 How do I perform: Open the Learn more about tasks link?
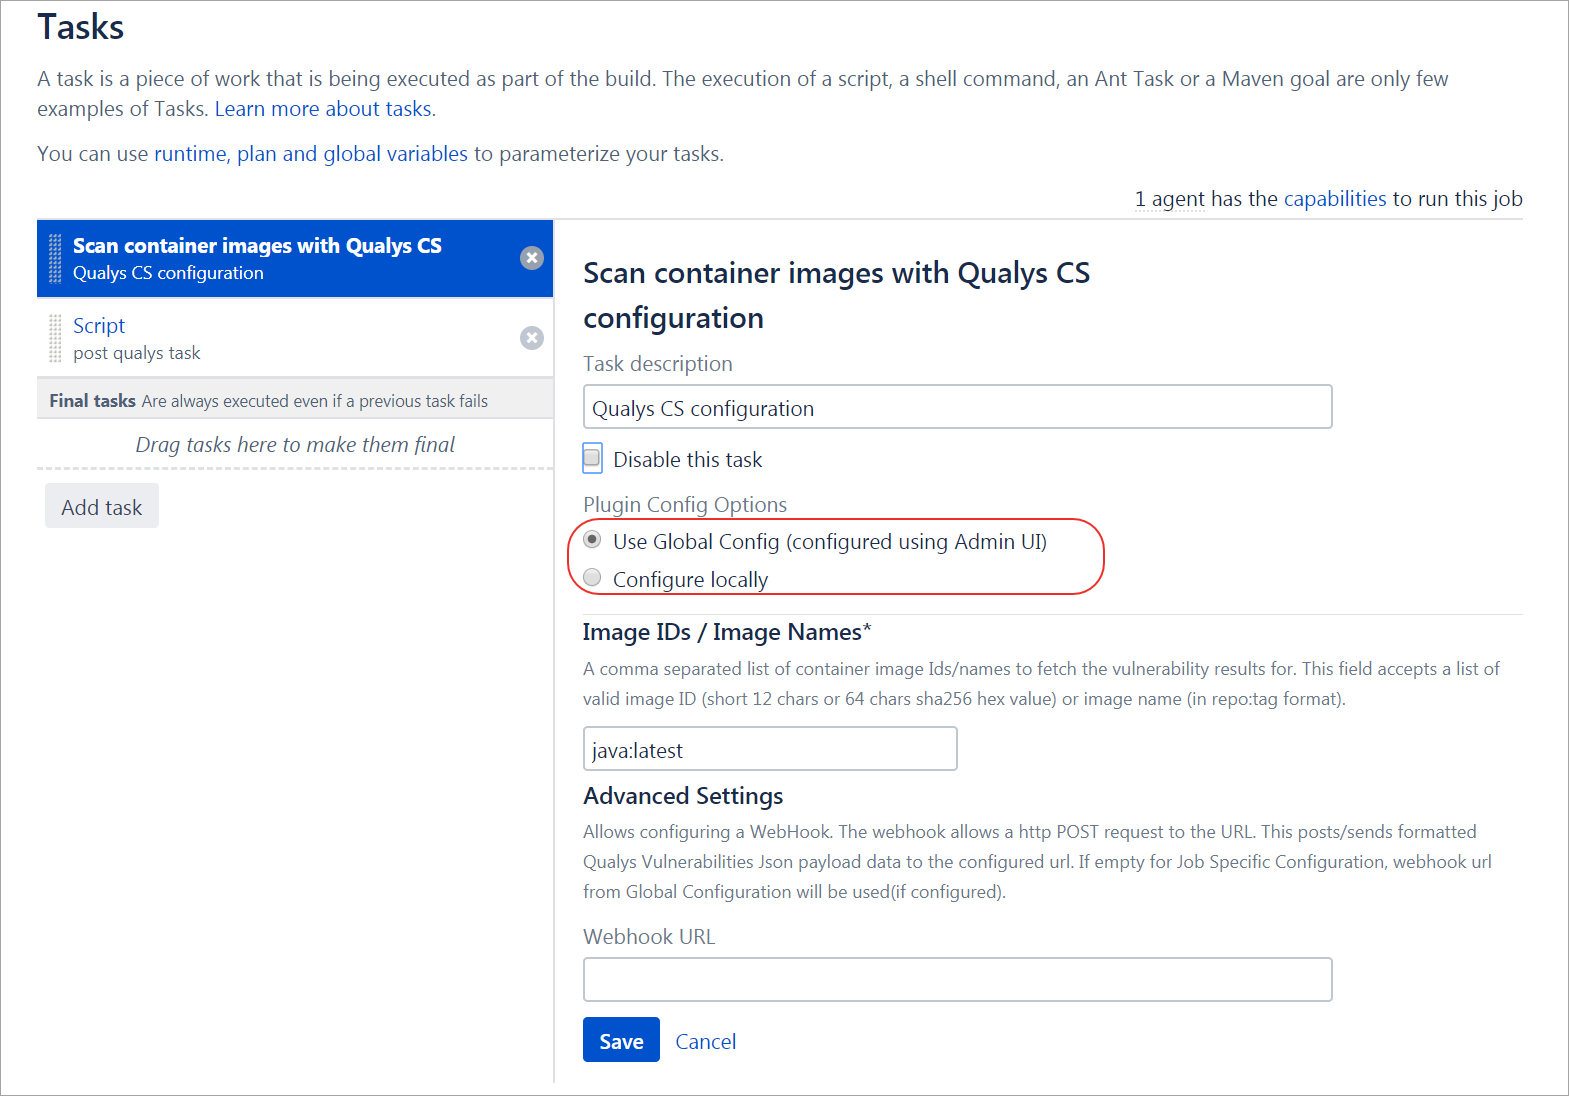(323, 109)
